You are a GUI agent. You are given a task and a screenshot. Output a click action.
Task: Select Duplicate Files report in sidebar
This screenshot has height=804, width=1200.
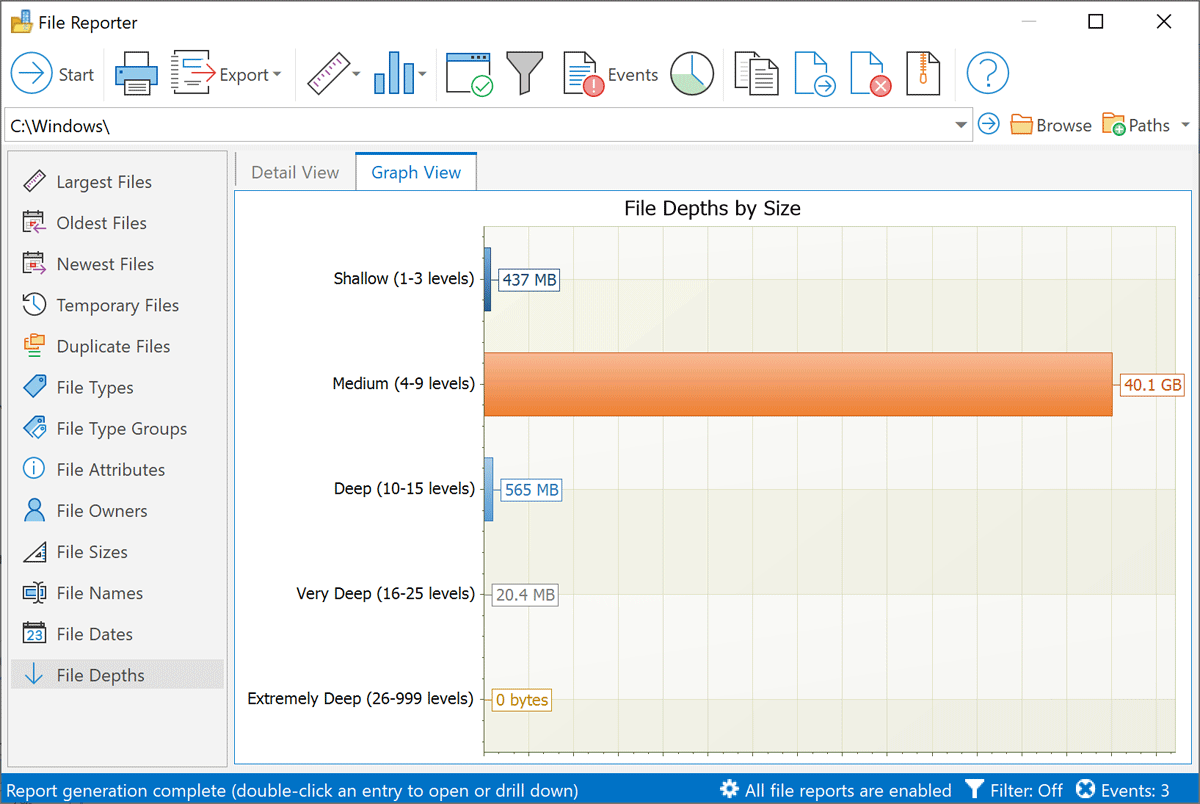113,346
